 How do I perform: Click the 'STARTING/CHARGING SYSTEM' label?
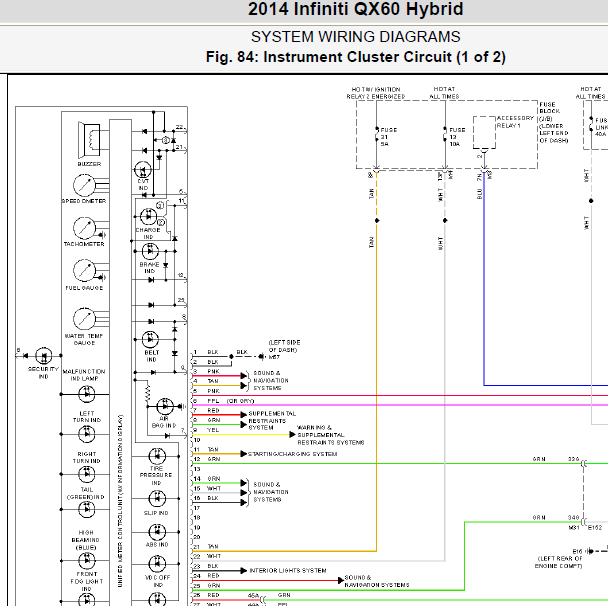click(292, 454)
